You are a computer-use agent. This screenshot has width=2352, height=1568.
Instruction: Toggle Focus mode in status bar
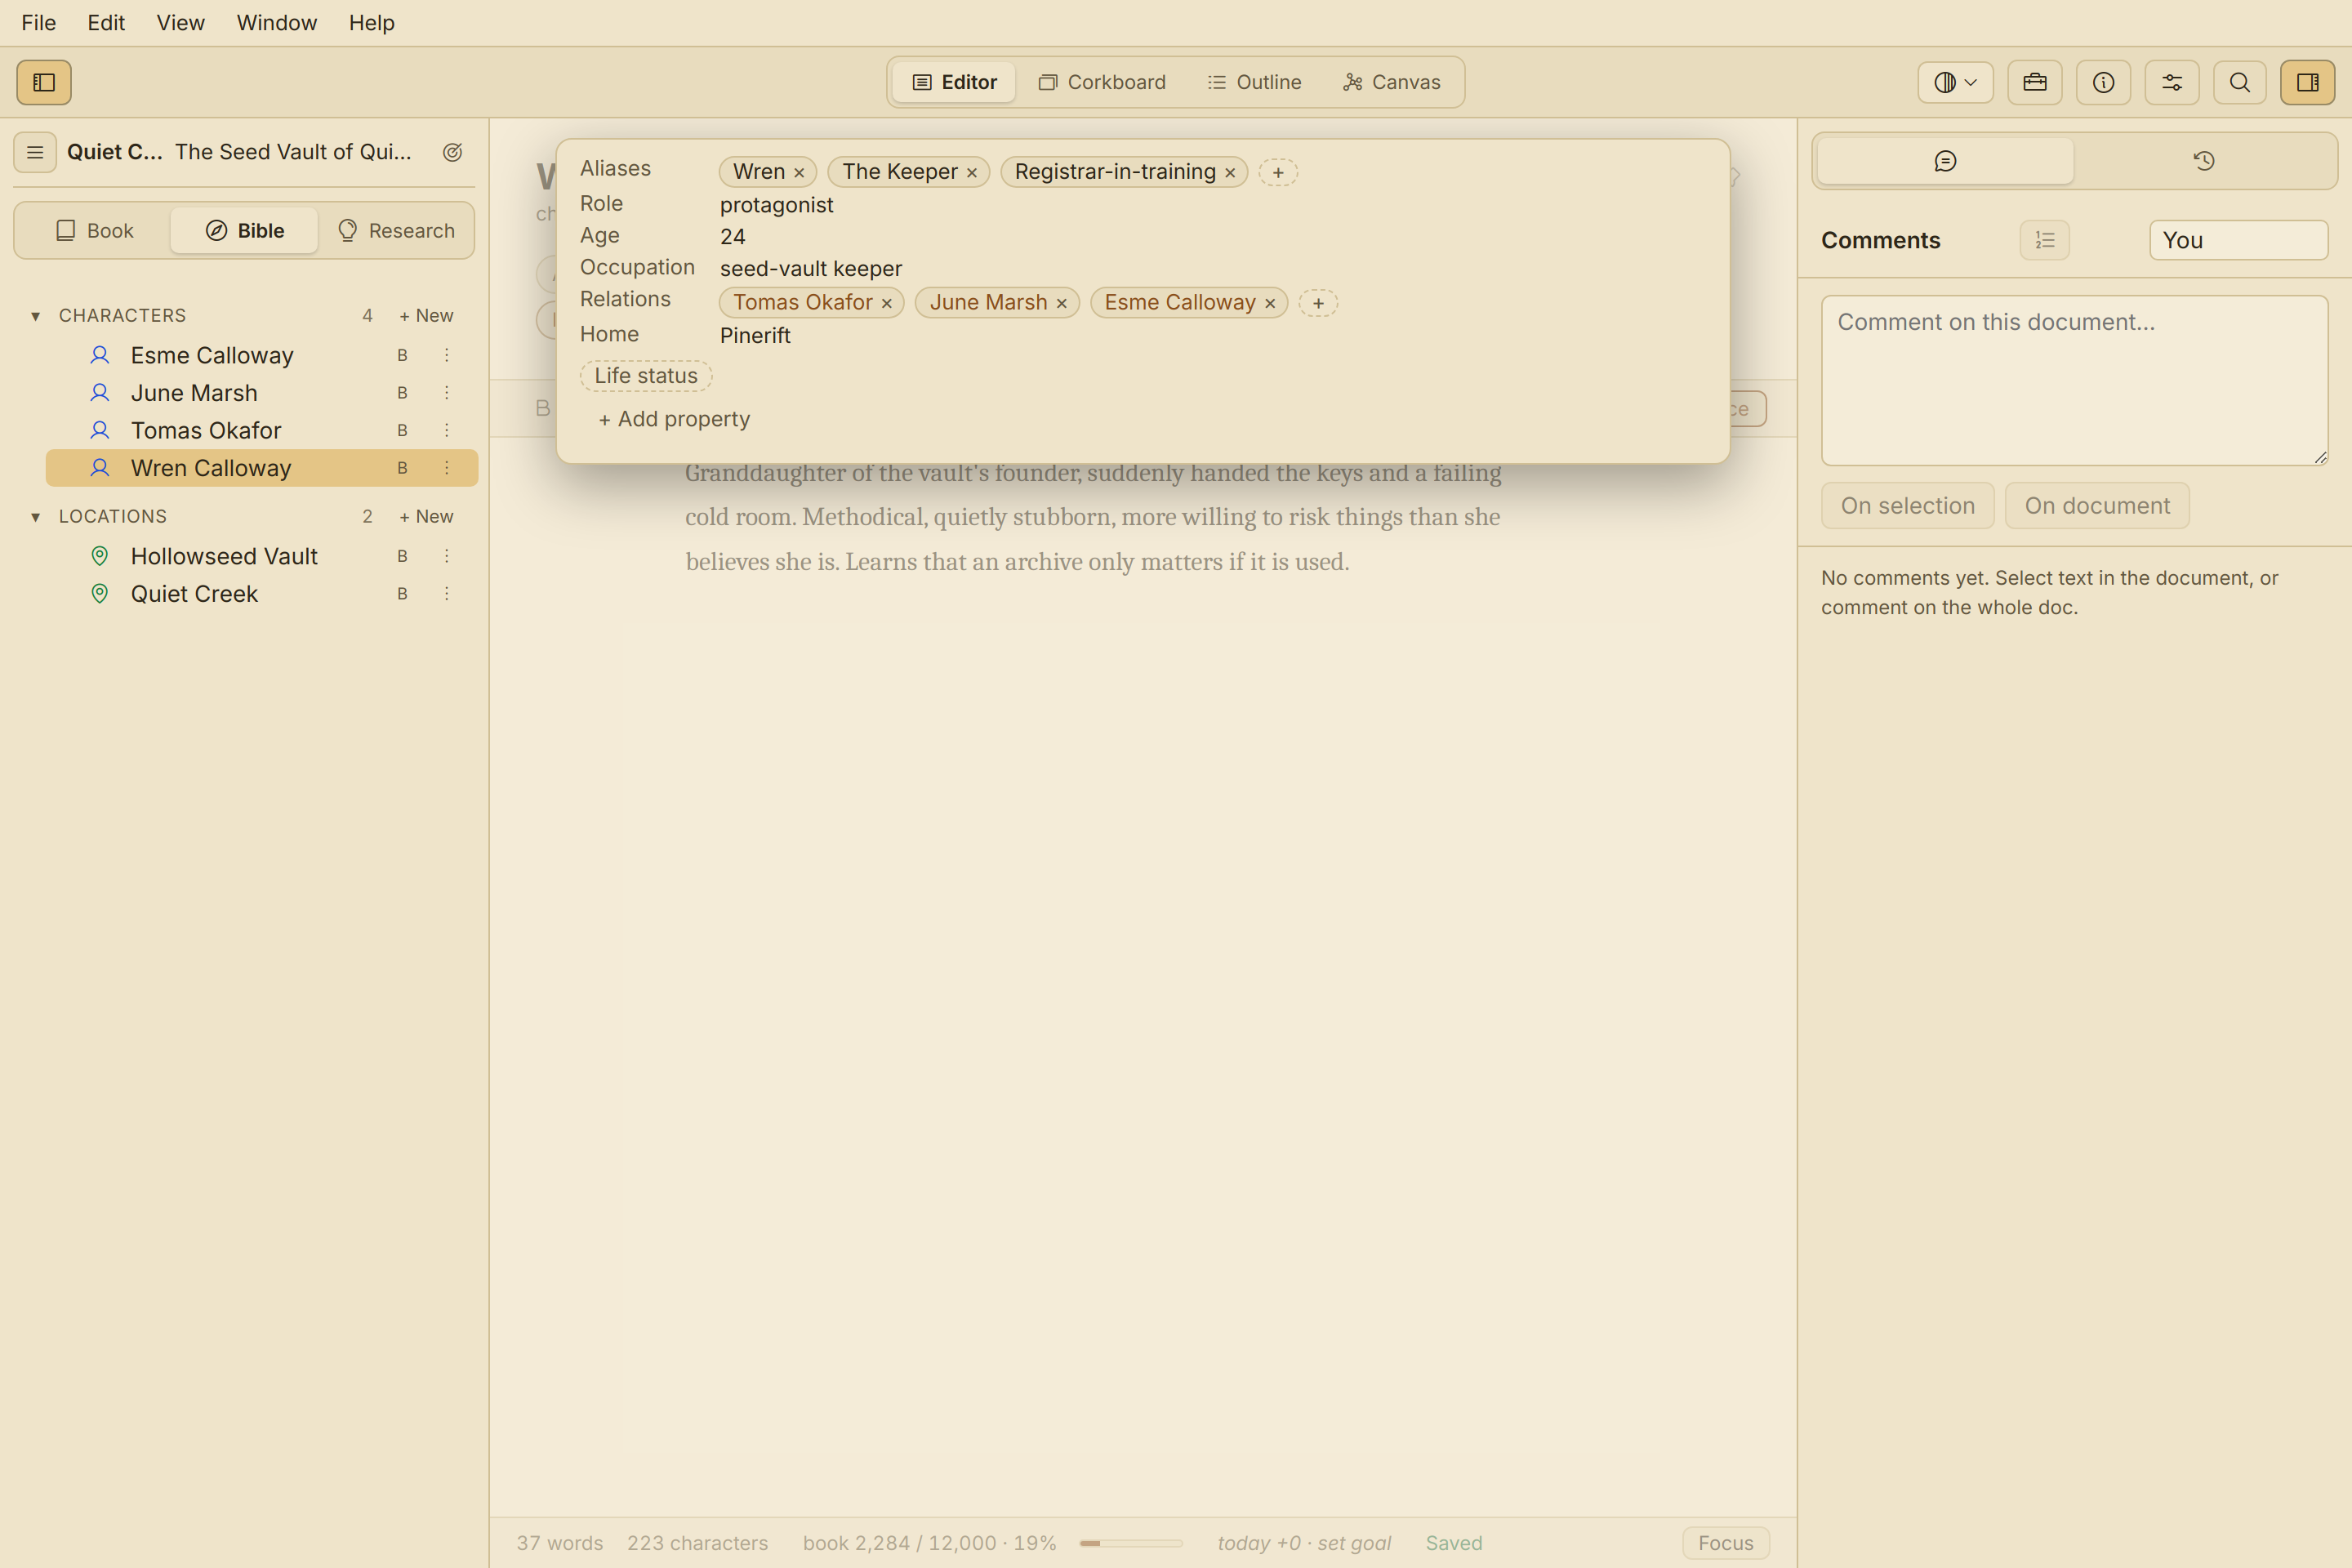pyautogui.click(x=1726, y=1542)
